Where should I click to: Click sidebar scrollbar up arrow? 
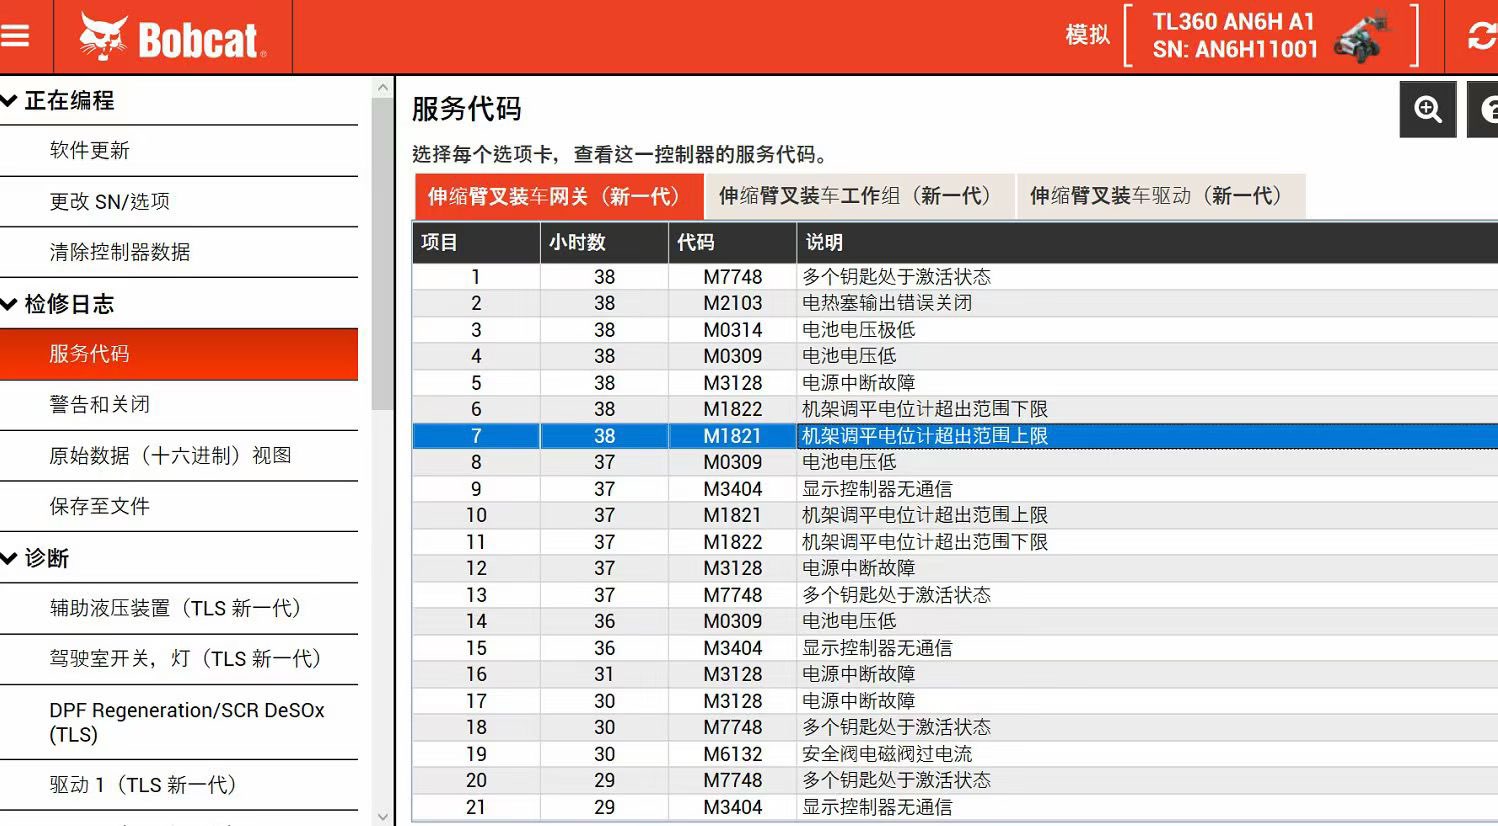382,88
